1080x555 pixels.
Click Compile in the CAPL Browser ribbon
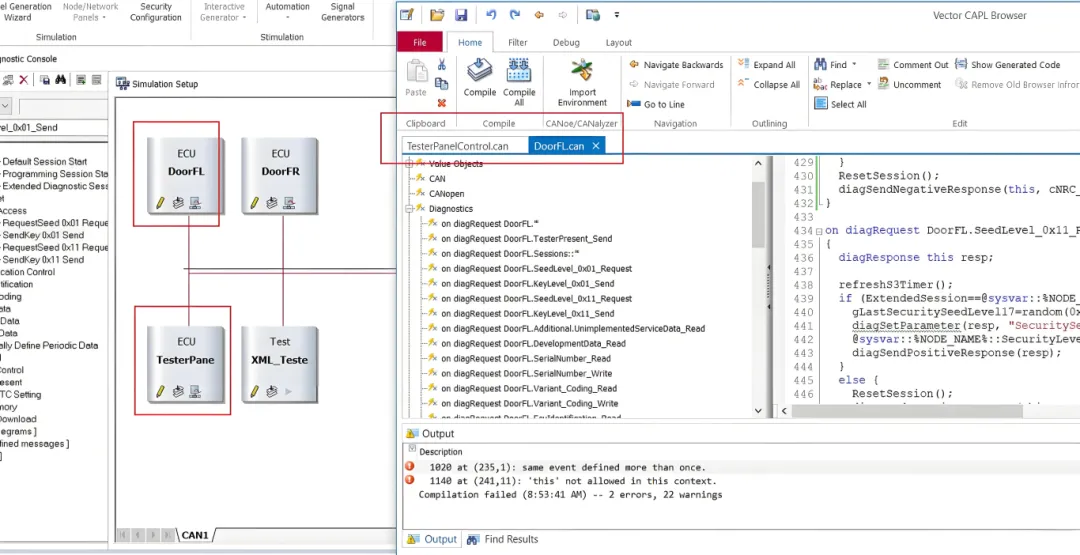click(x=479, y=78)
